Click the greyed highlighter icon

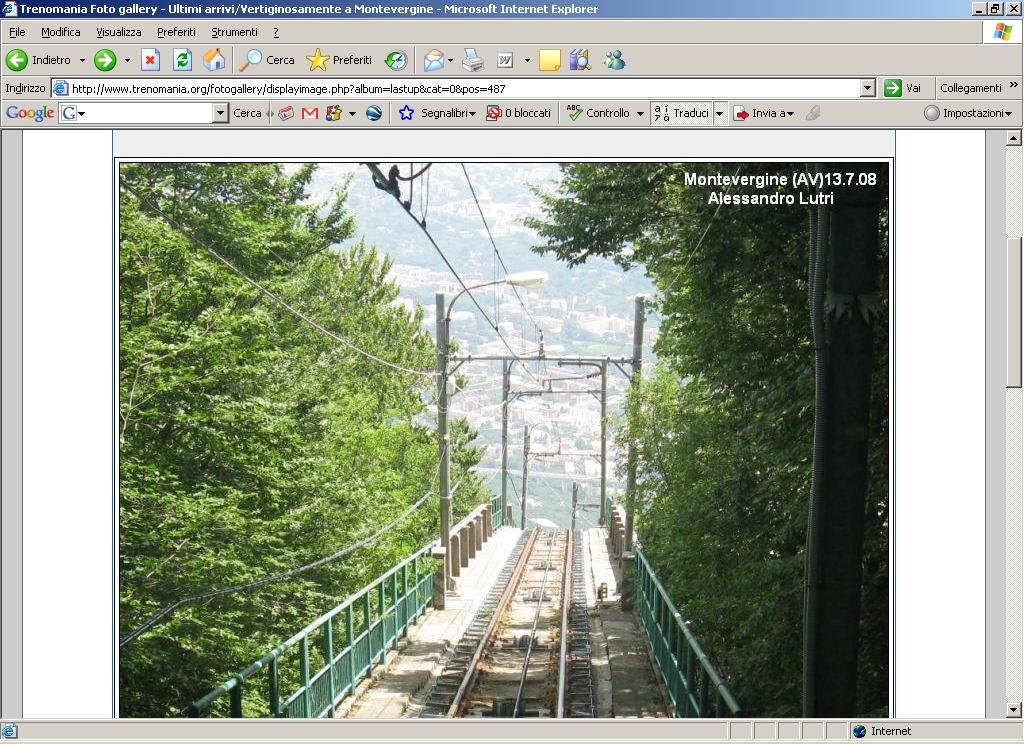click(813, 113)
